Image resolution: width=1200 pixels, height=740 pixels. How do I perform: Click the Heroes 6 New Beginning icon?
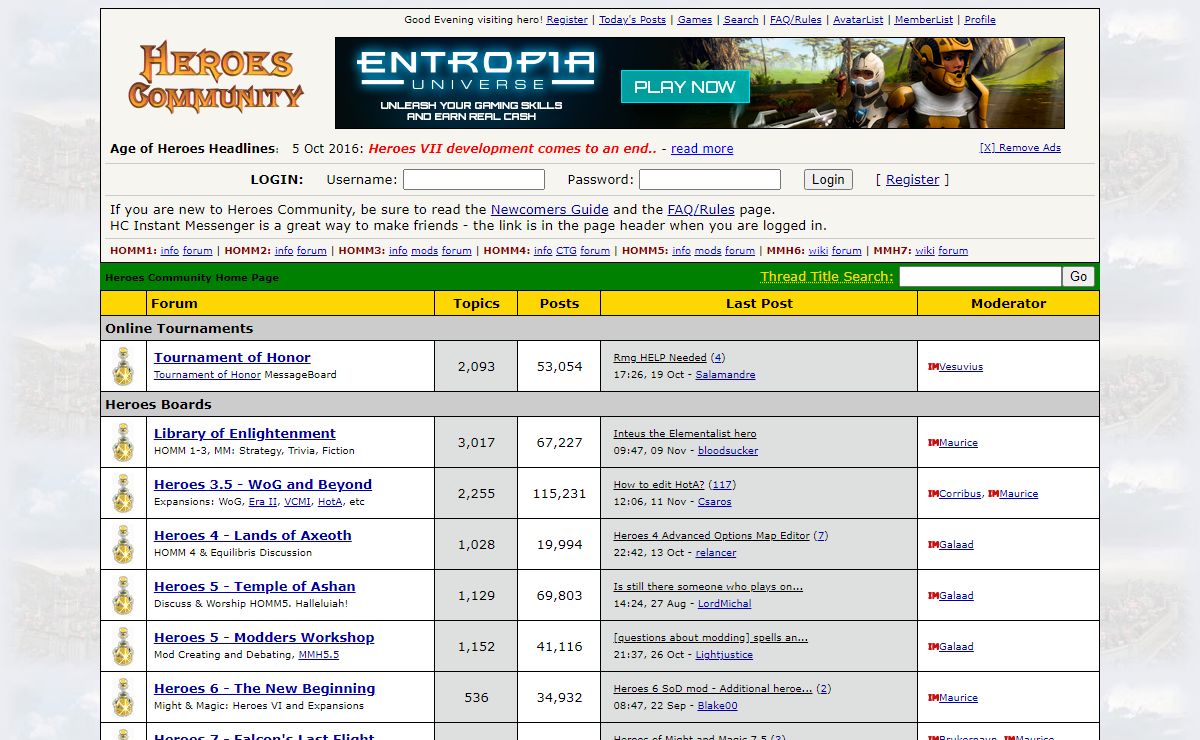(123, 697)
